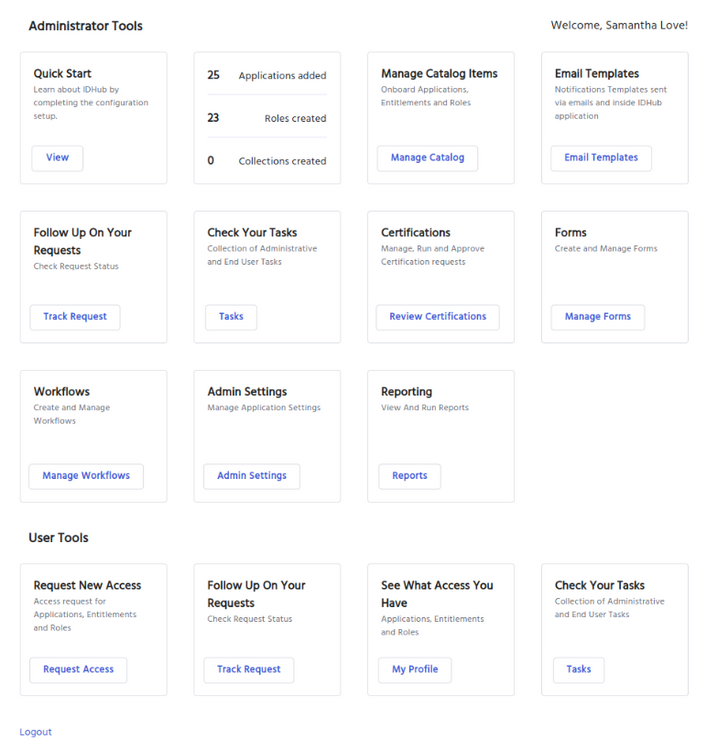Open the Admin Settings button
This screenshot has width=707, height=750.
point(251,476)
